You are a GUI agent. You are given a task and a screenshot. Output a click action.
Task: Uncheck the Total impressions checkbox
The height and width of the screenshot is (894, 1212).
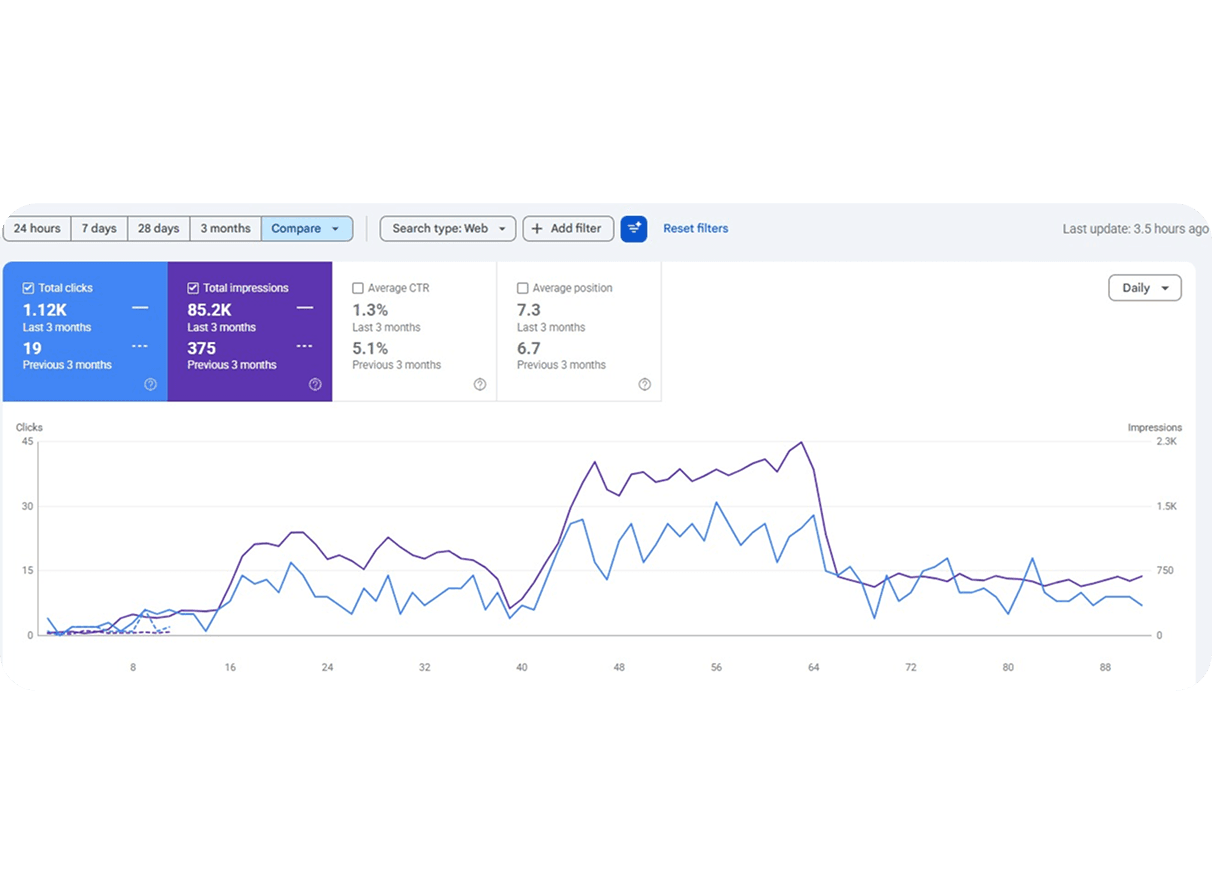coord(193,288)
